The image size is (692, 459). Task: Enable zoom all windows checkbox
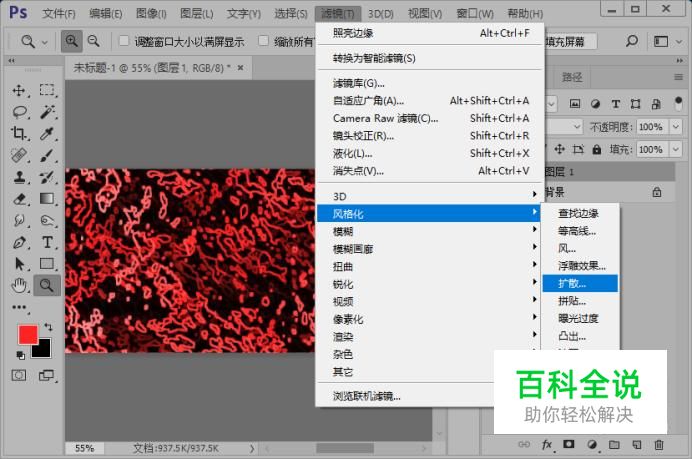[263, 41]
